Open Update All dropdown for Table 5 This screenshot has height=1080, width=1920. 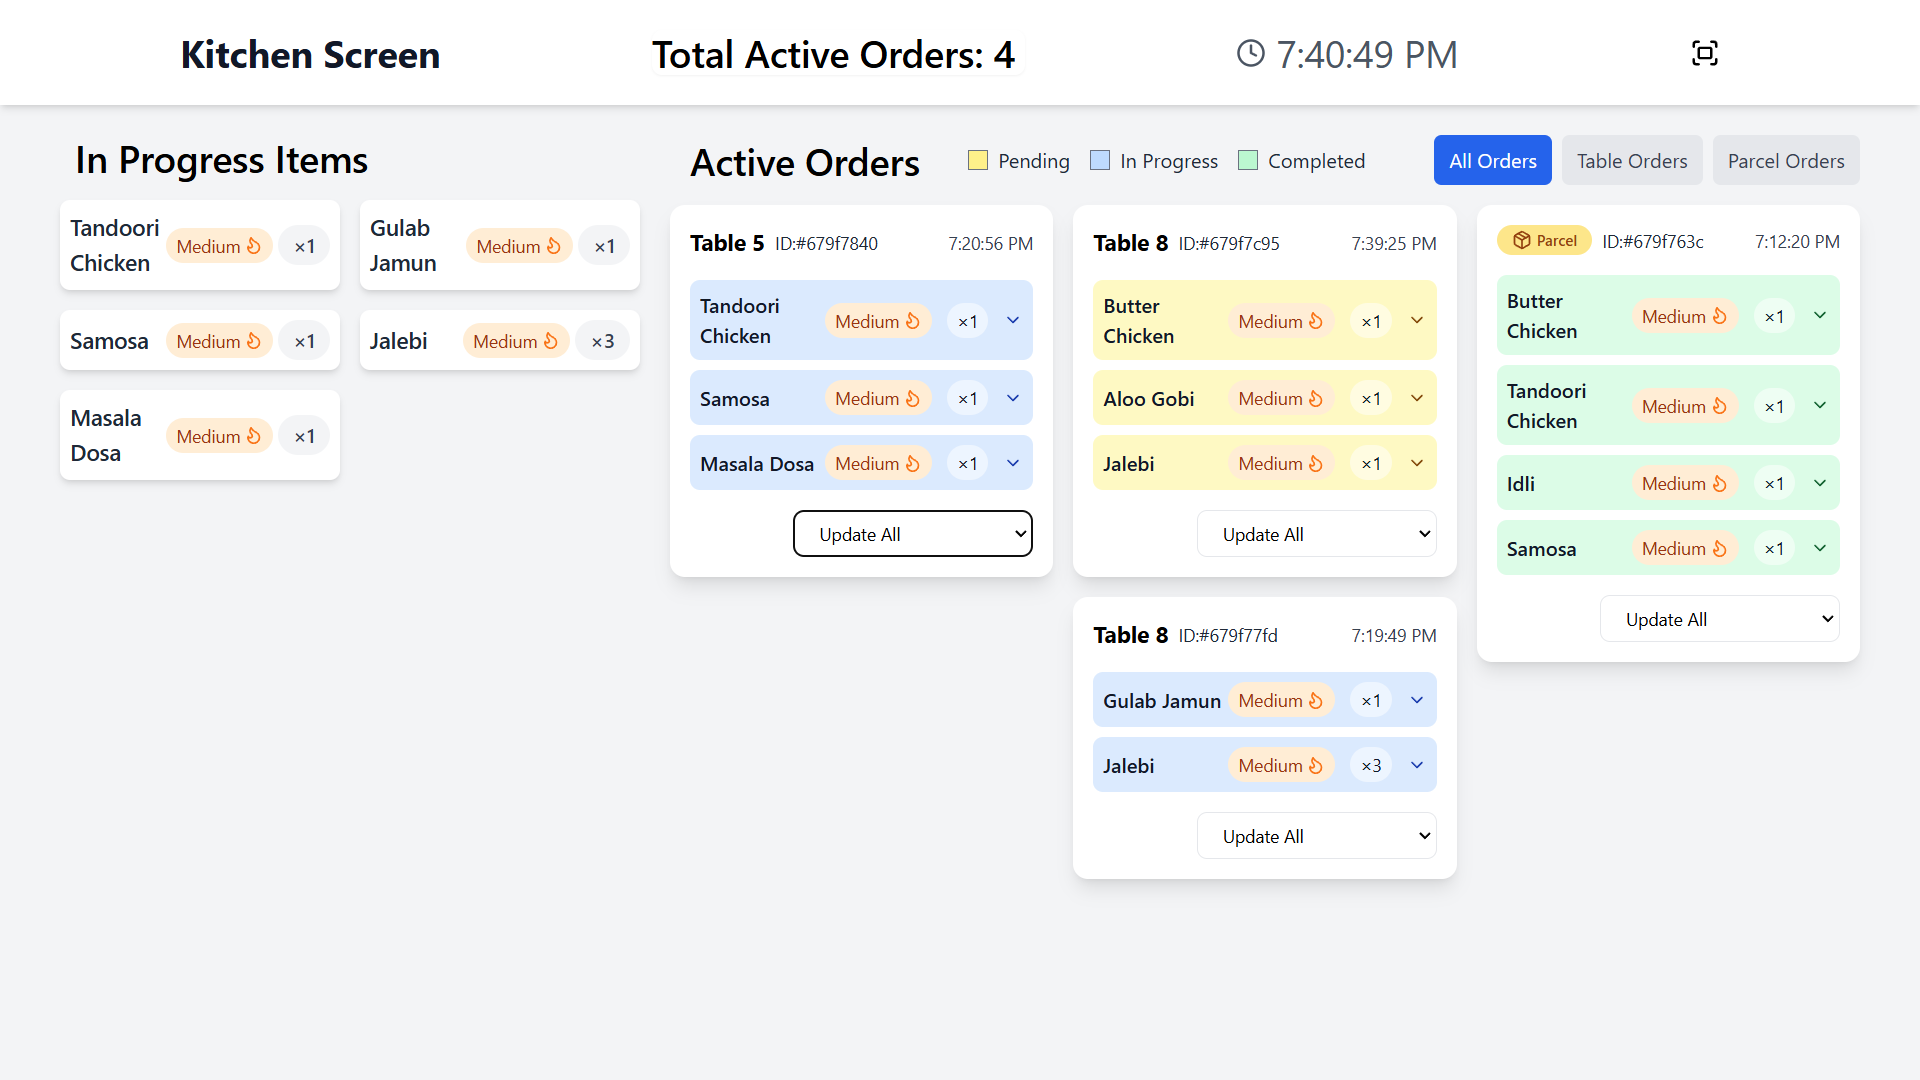point(913,534)
